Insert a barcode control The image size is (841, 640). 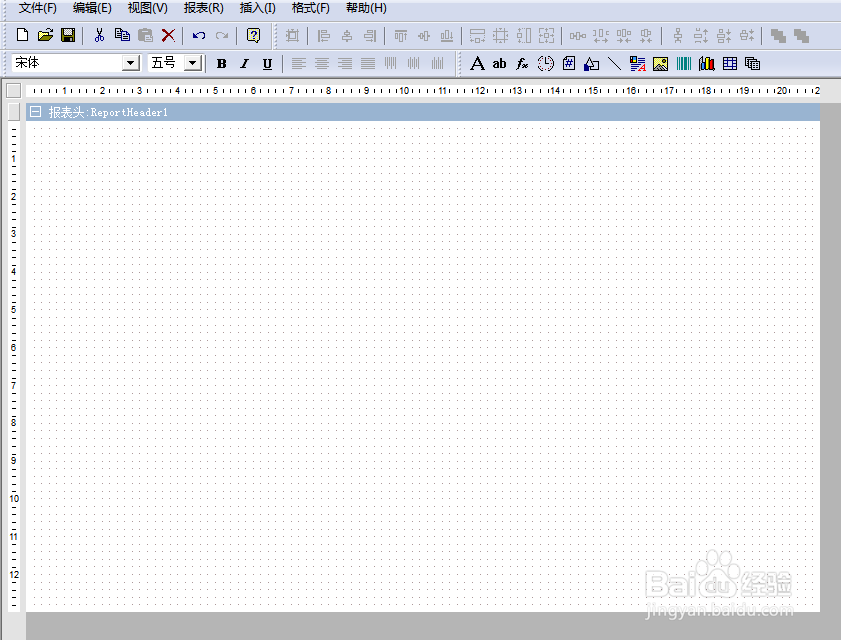click(684, 64)
